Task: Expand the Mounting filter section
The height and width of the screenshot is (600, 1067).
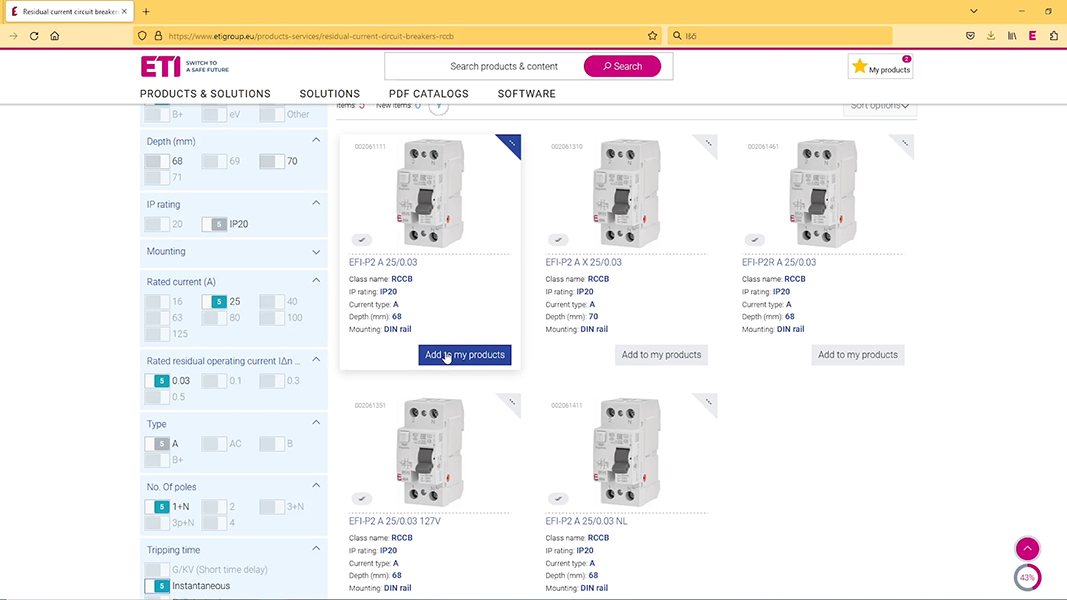Action: (x=316, y=252)
